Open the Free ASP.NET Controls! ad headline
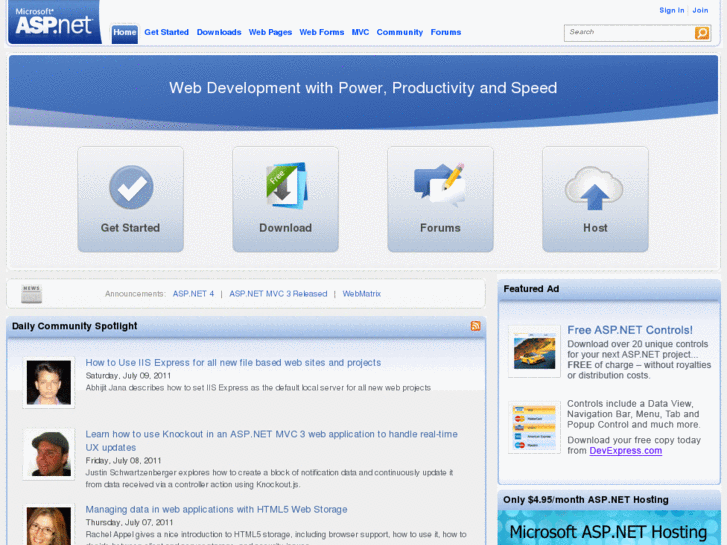727x545 pixels. [630, 330]
